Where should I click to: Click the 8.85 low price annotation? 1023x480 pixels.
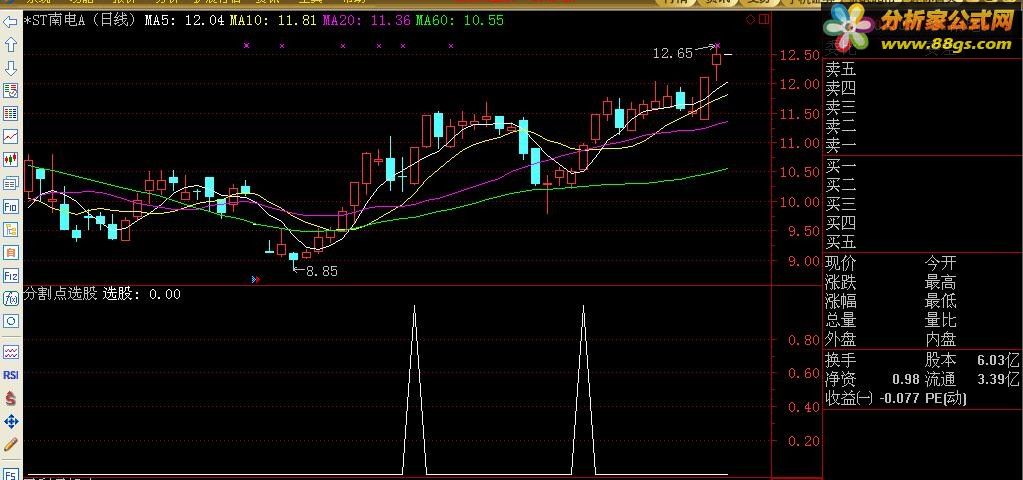click(x=322, y=271)
